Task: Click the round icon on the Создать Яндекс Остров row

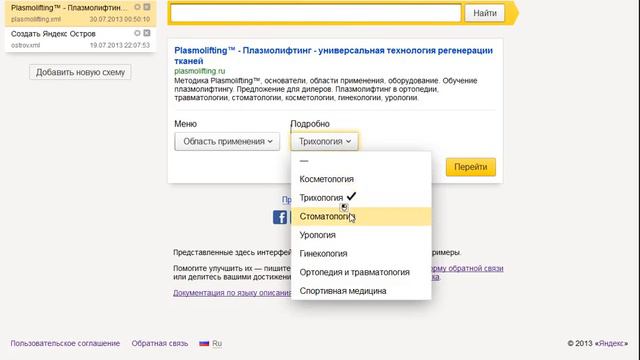Action: tap(138, 33)
